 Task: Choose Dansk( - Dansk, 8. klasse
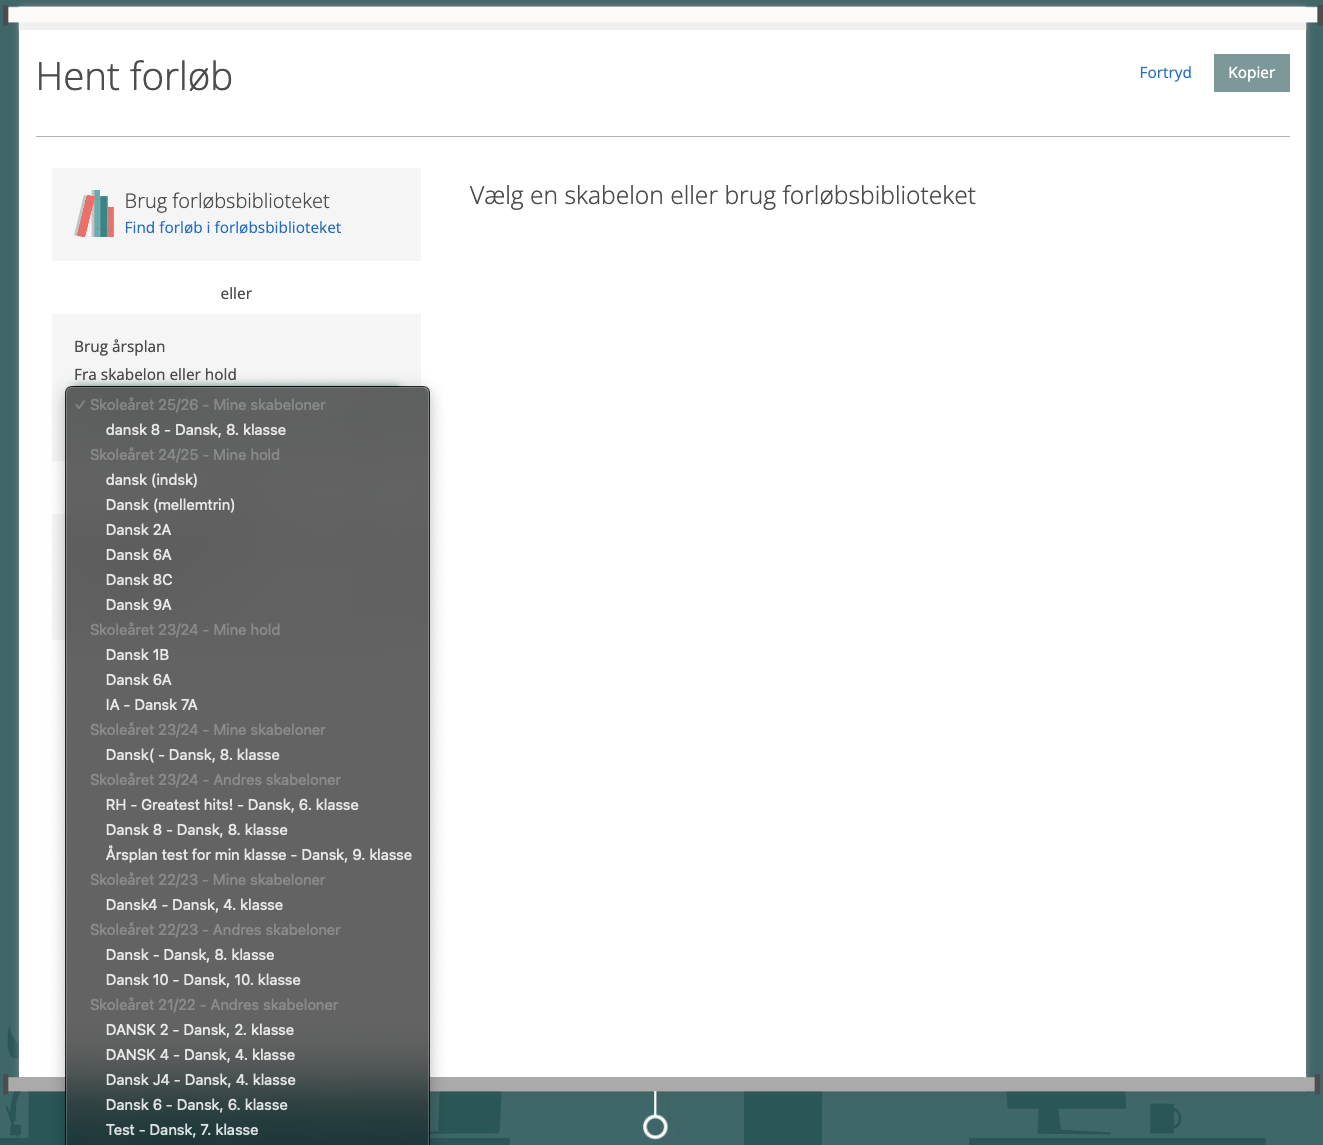(193, 755)
